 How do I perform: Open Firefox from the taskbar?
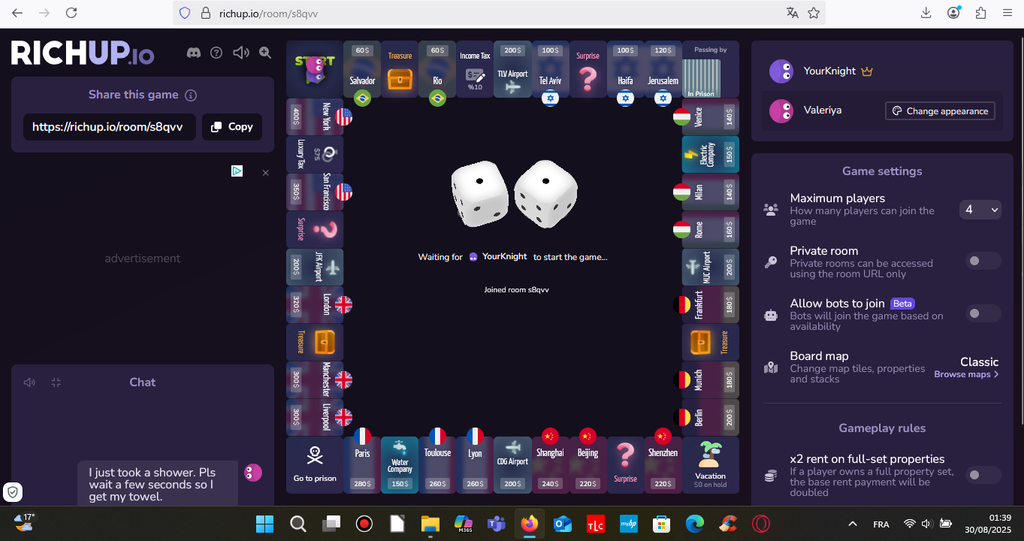529,524
